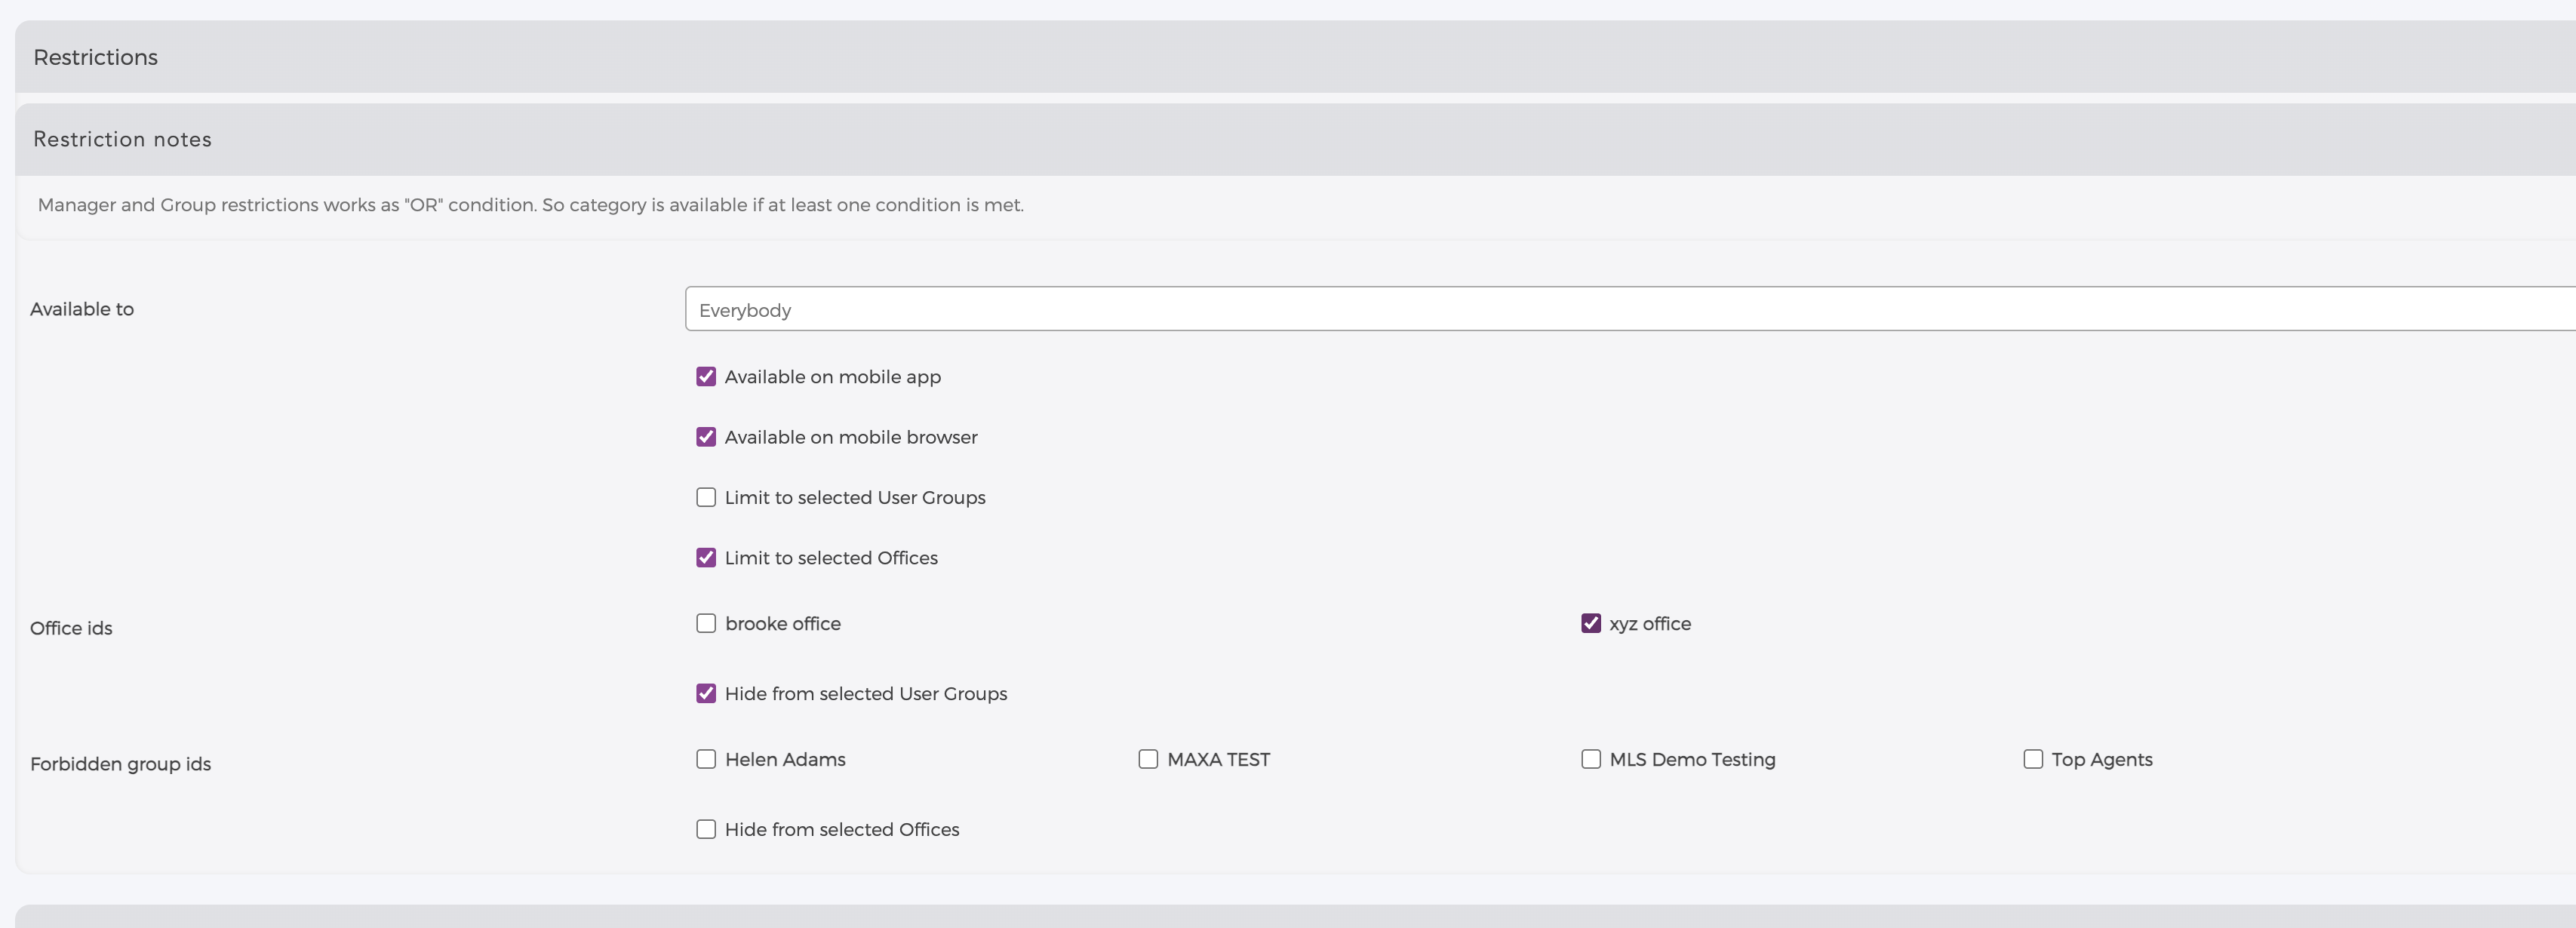Enable Limit to selected User Groups

(706, 497)
